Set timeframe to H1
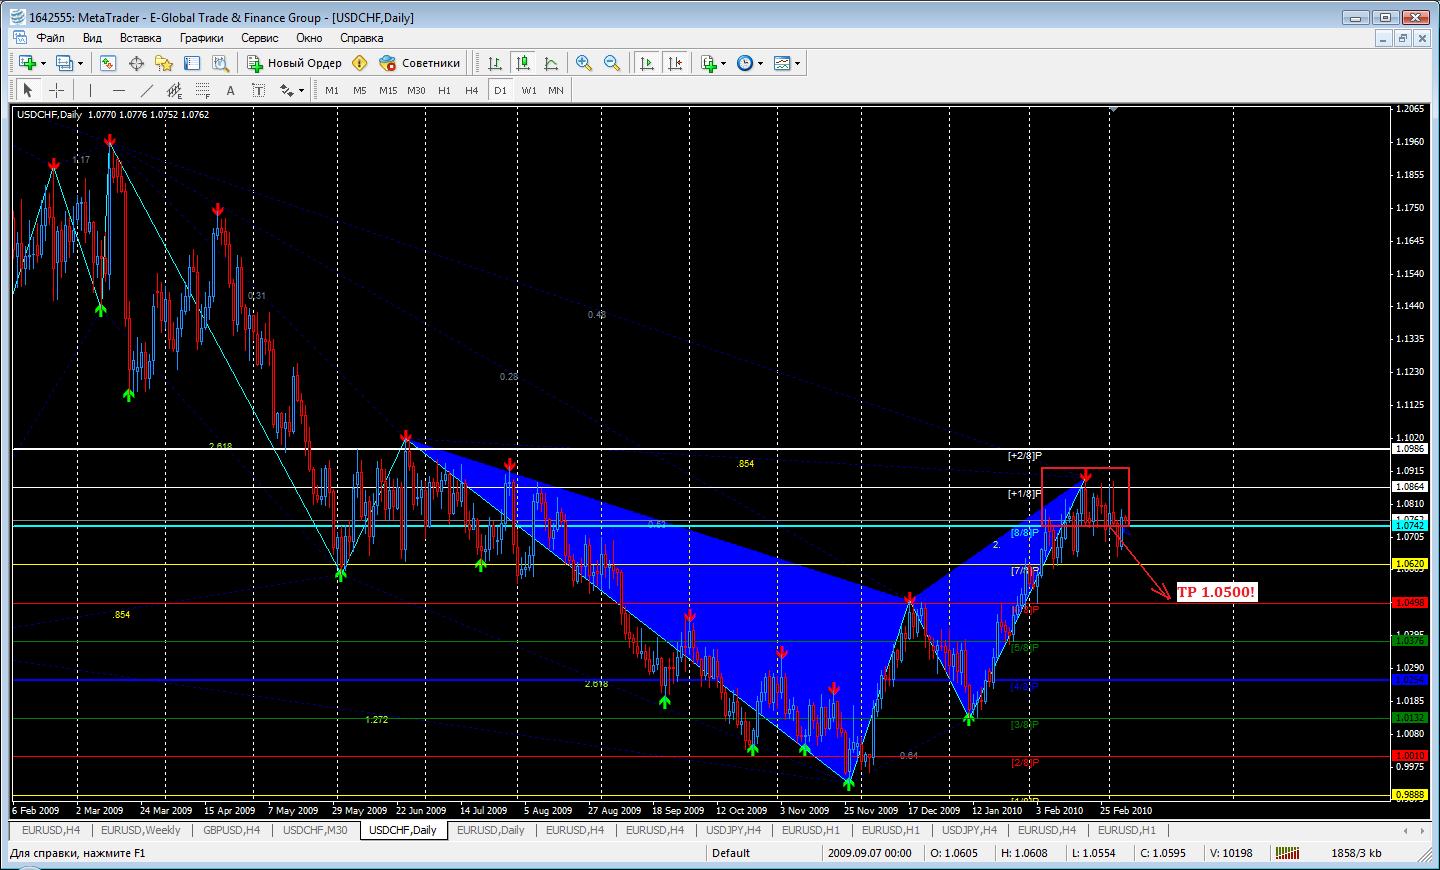 [444, 90]
